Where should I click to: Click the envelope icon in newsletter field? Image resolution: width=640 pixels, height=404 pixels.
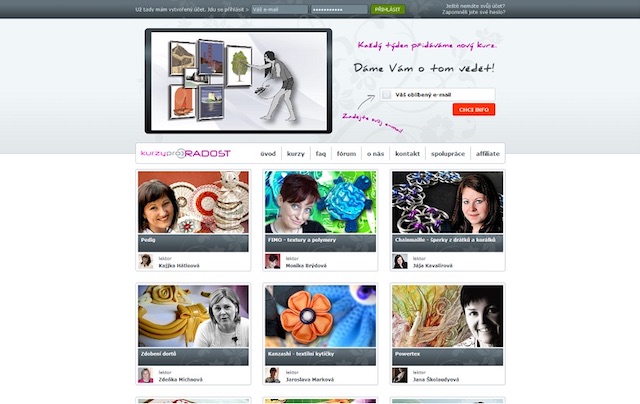pos(387,95)
